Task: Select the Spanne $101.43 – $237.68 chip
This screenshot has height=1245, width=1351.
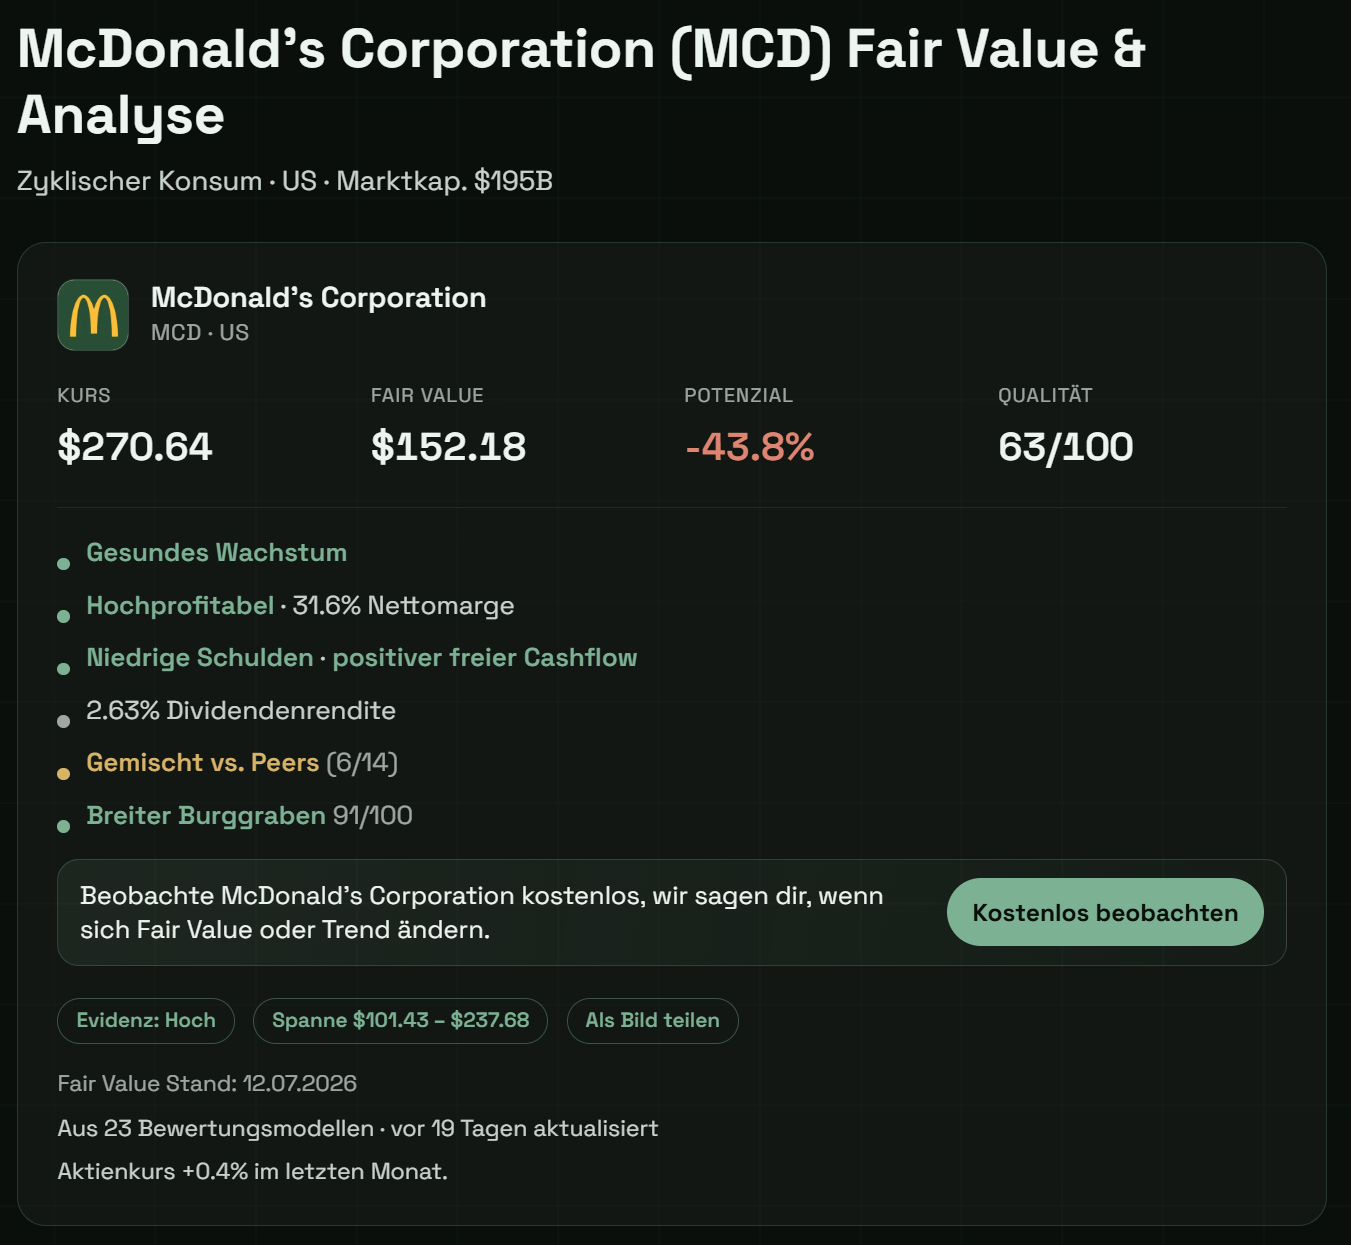Action: coord(400,1020)
